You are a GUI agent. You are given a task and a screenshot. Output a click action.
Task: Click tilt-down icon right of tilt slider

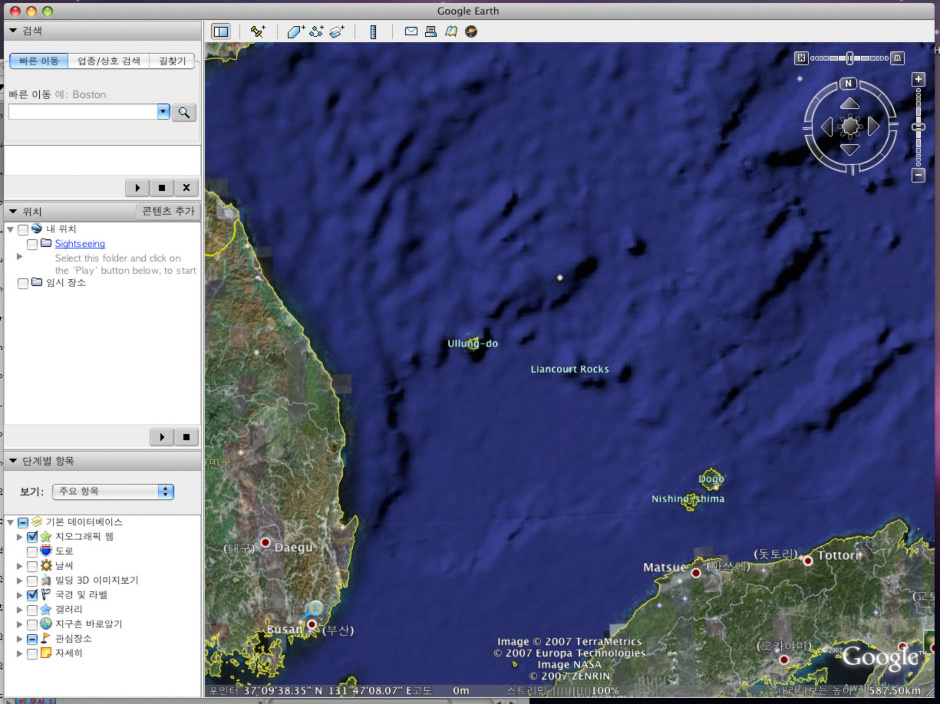tap(897, 58)
